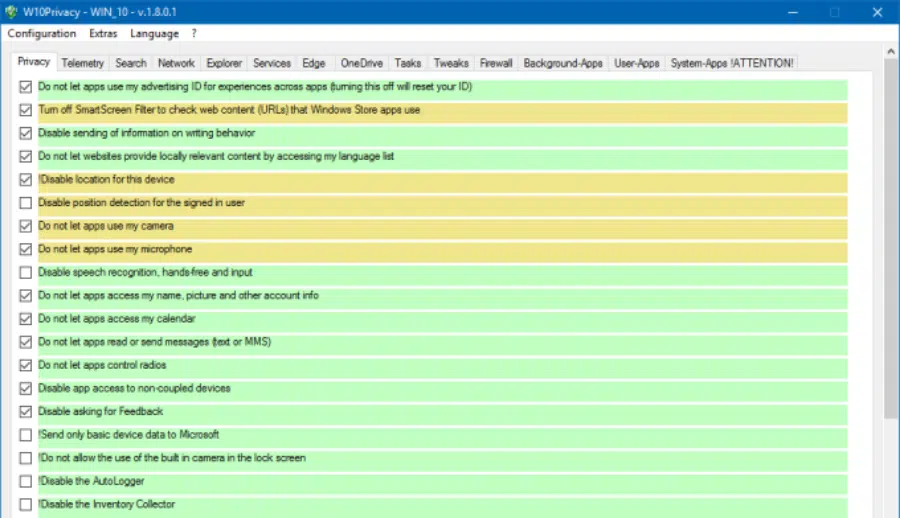900x518 pixels.
Task: Open the Extras menu
Action: click(x=103, y=33)
